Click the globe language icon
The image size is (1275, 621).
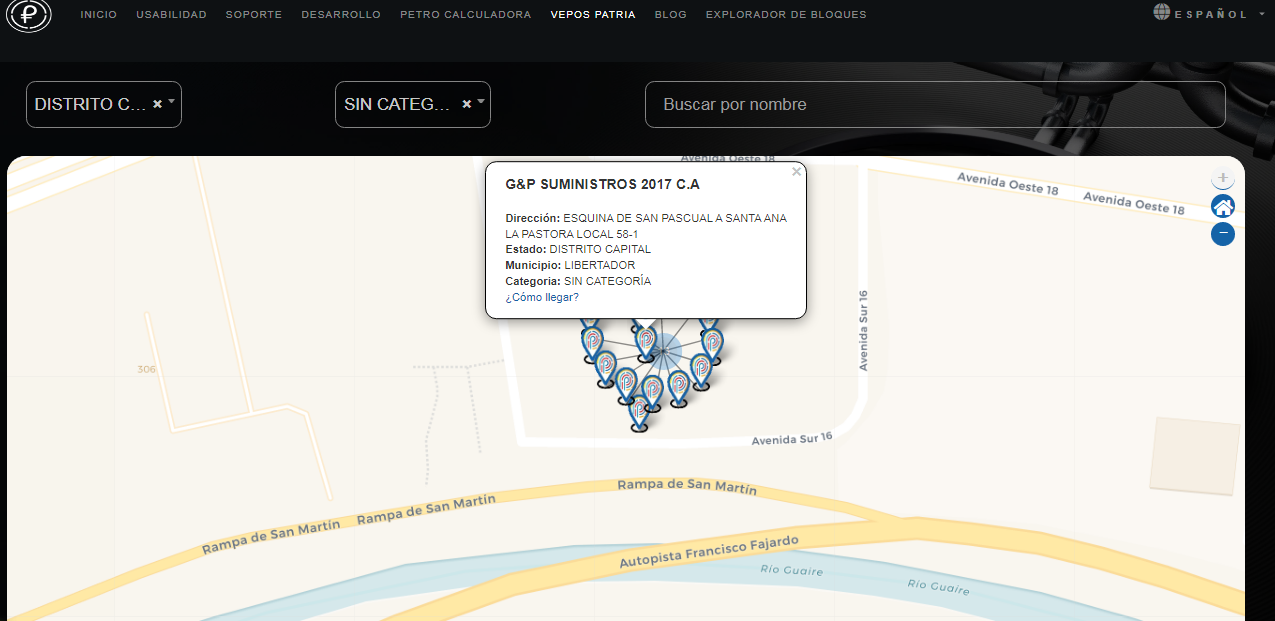[1162, 12]
